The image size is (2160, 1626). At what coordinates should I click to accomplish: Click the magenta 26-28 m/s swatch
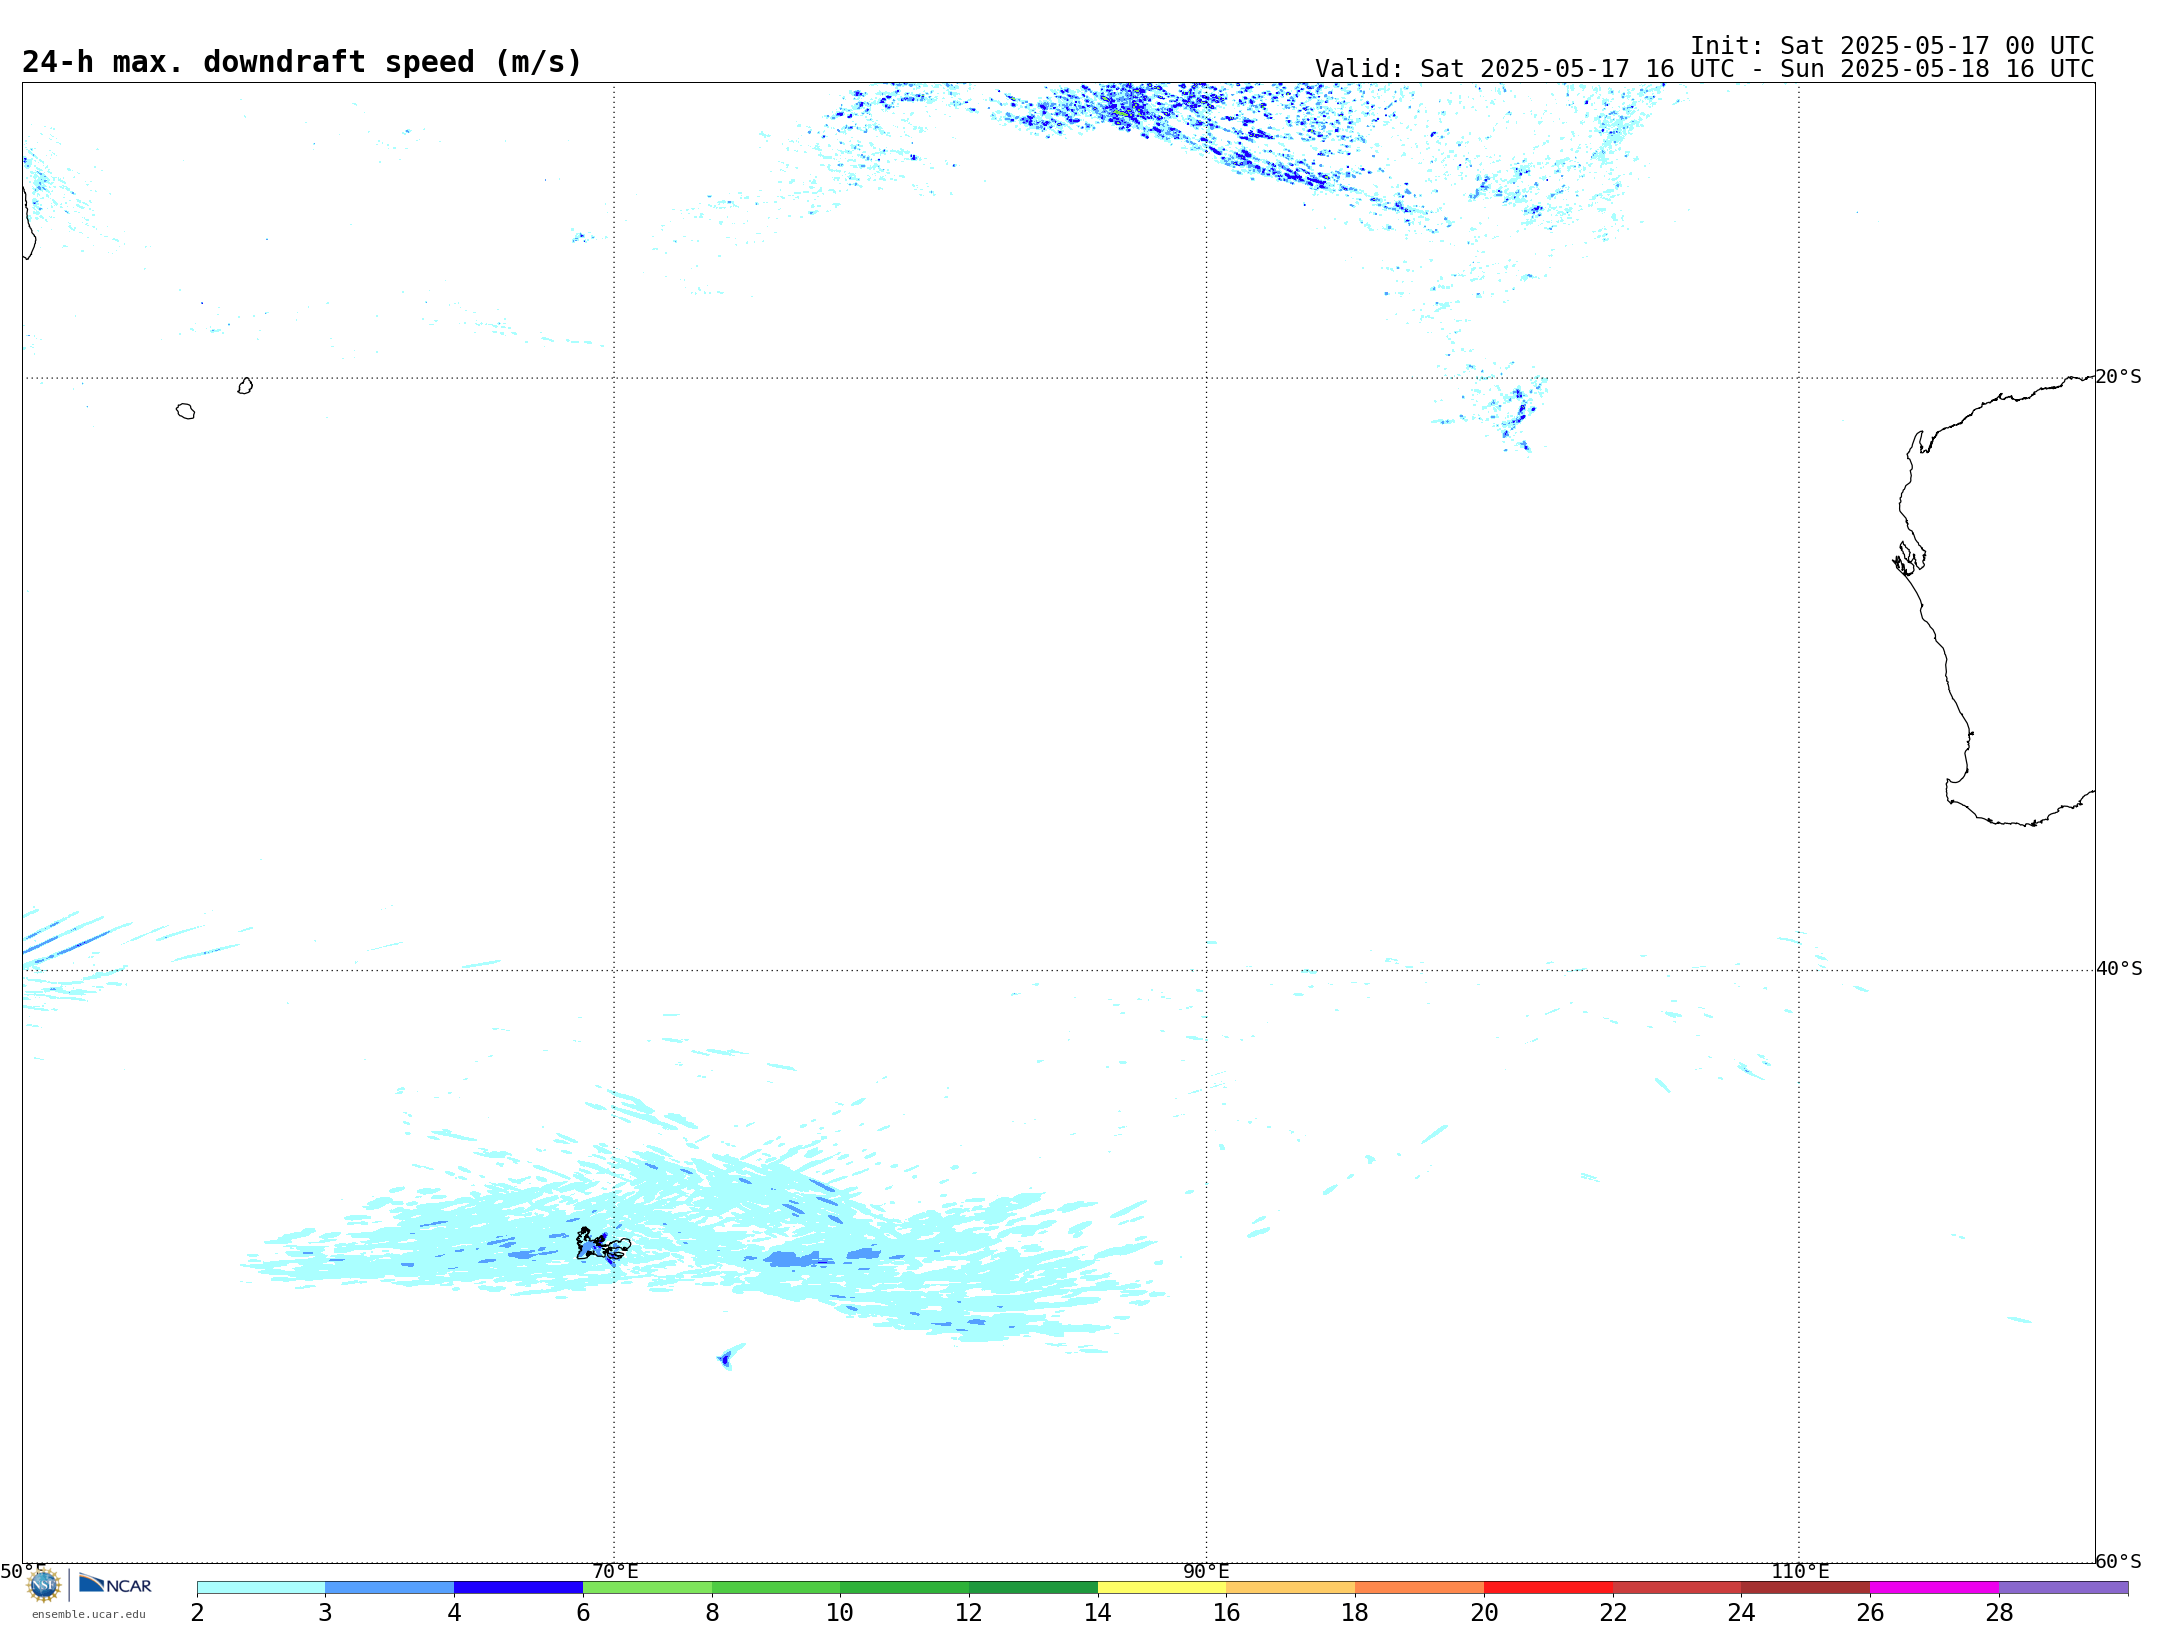tap(1935, 1587)
